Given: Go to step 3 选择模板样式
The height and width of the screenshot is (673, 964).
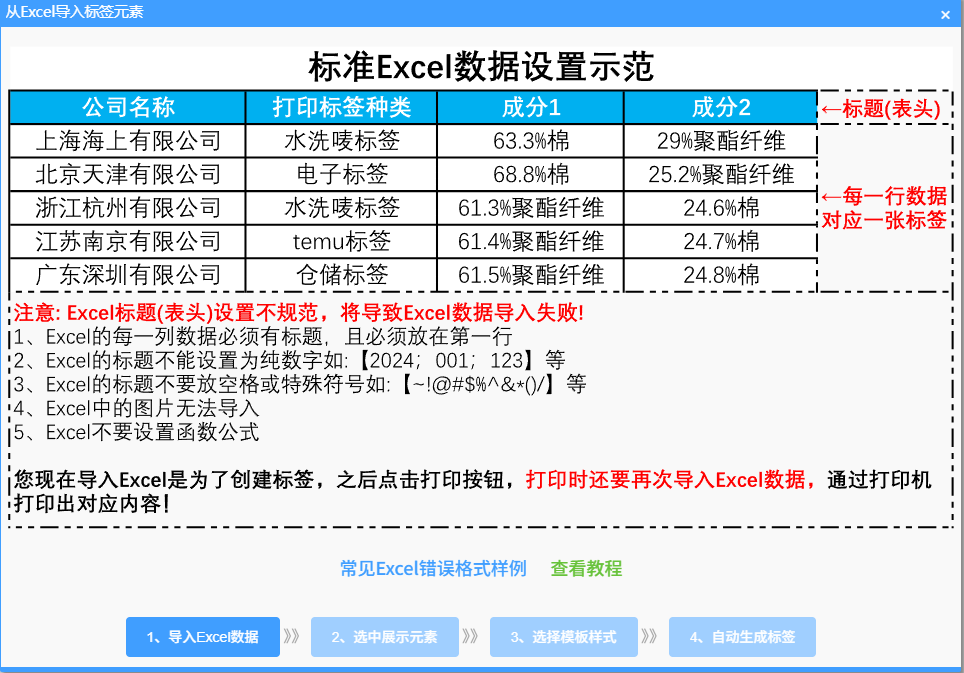Looking at the screenshot, I should click(x=563, y=637).
